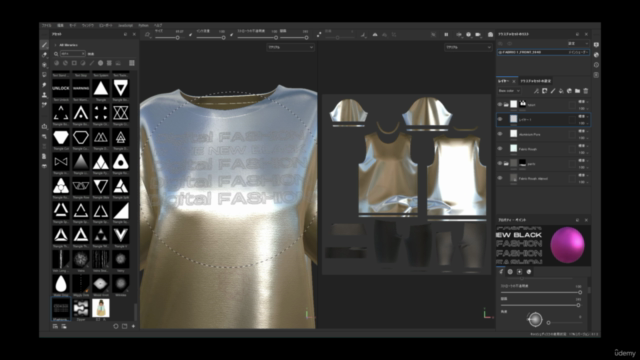Hide the text folder layer
The width and height of the screenshot is (640, 360).
pyautogui.click(x=500, y=104)
